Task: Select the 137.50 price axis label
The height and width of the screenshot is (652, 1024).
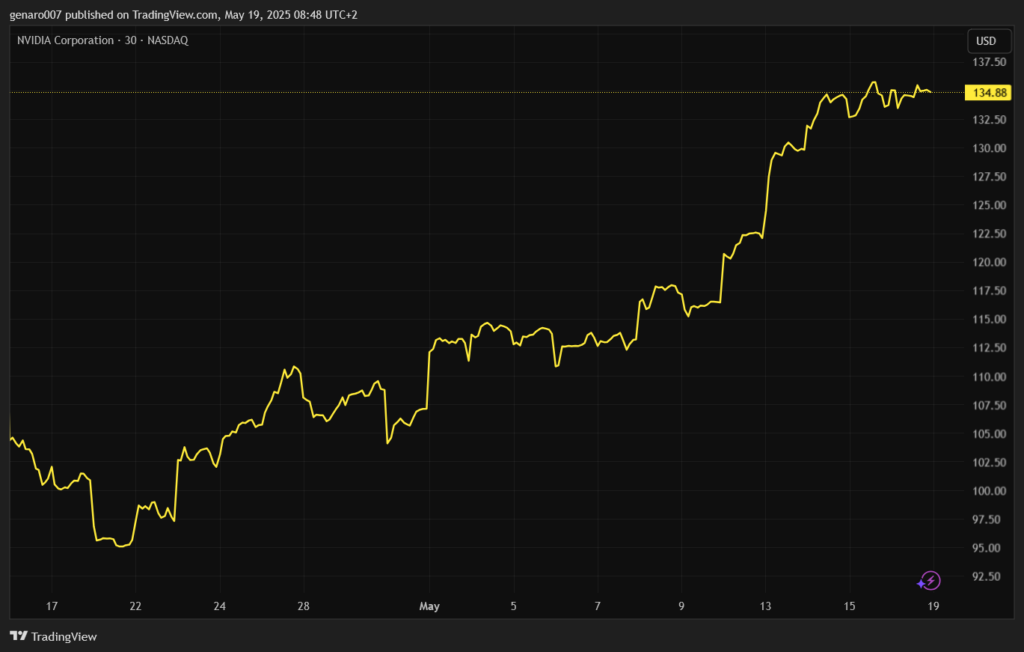Action: (x=988, y=62)
